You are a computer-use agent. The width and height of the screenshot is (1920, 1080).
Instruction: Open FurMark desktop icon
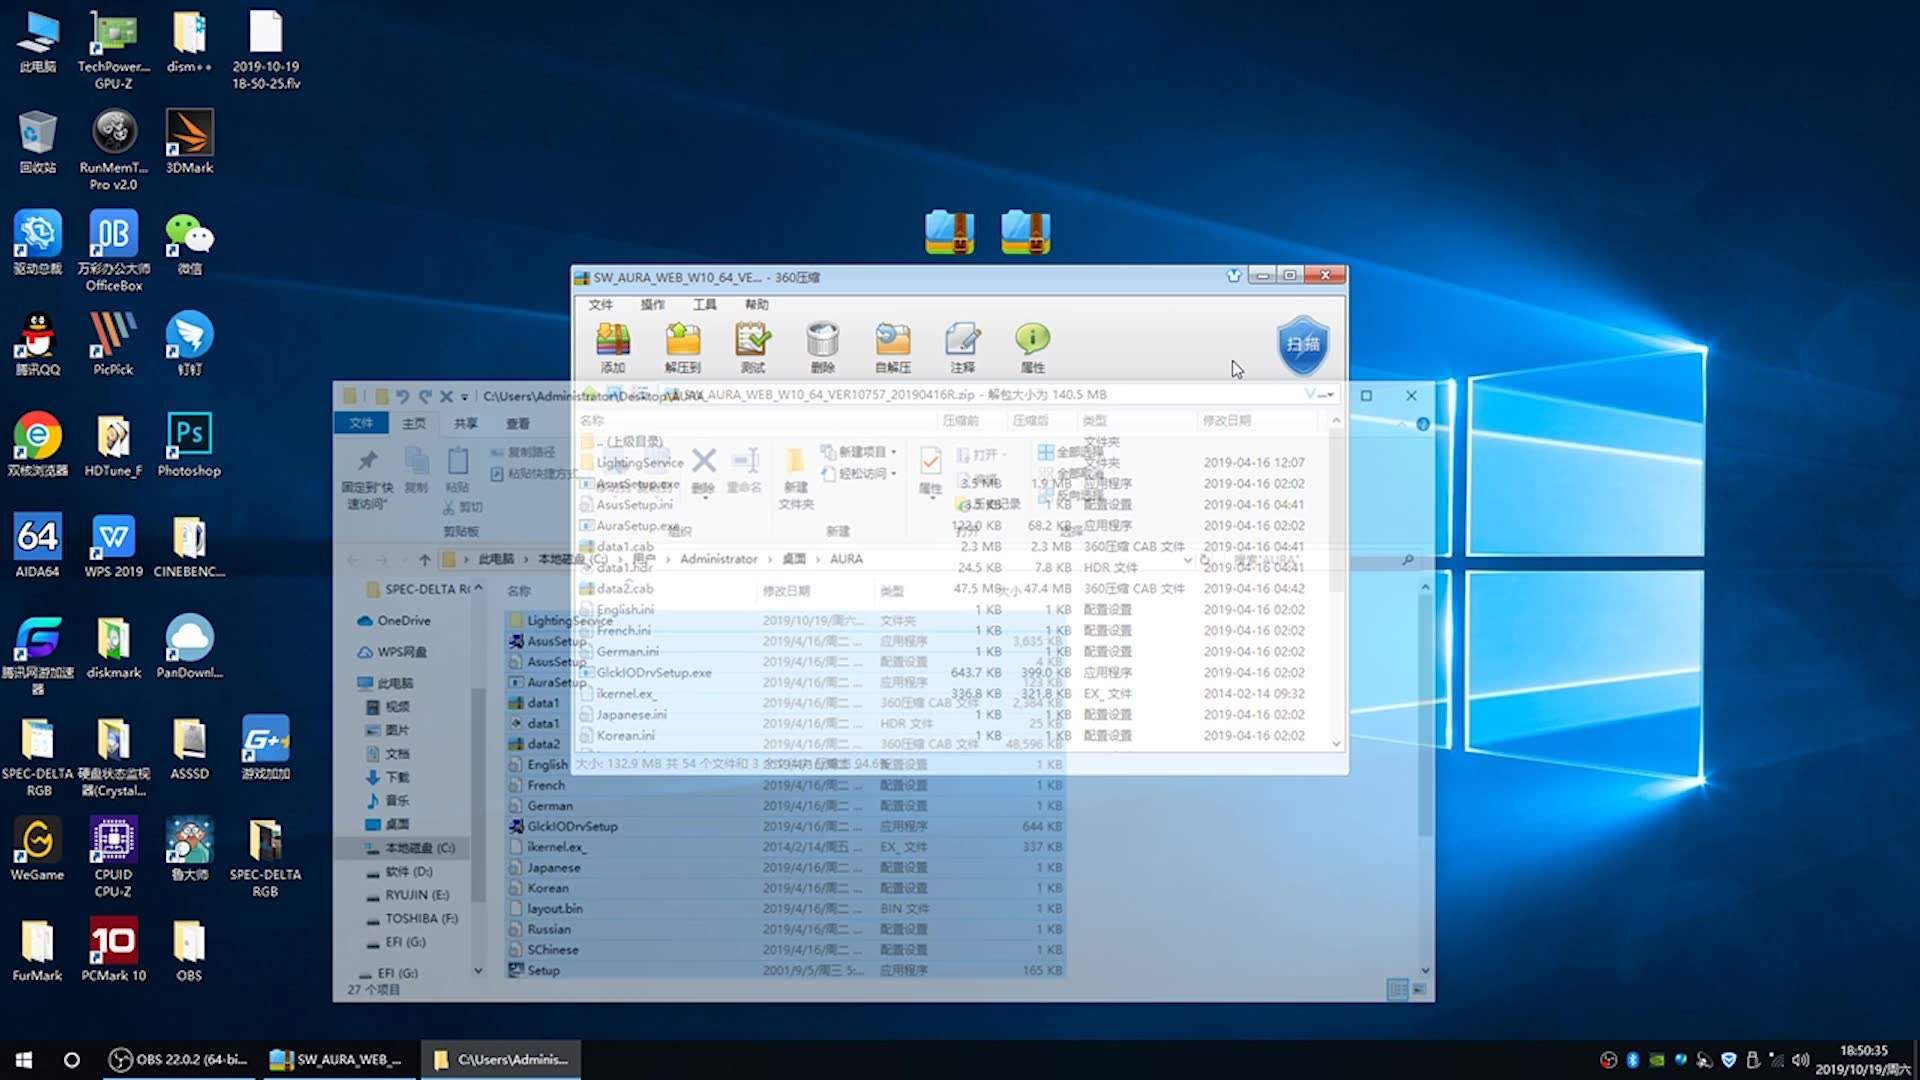coord(37,950)
